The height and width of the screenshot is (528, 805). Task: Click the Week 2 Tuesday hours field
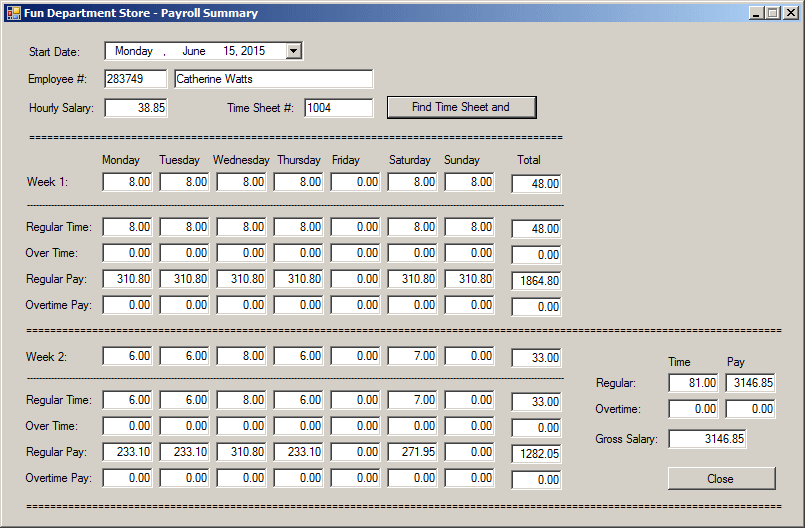pyautogui.click(x=184, y=356)
